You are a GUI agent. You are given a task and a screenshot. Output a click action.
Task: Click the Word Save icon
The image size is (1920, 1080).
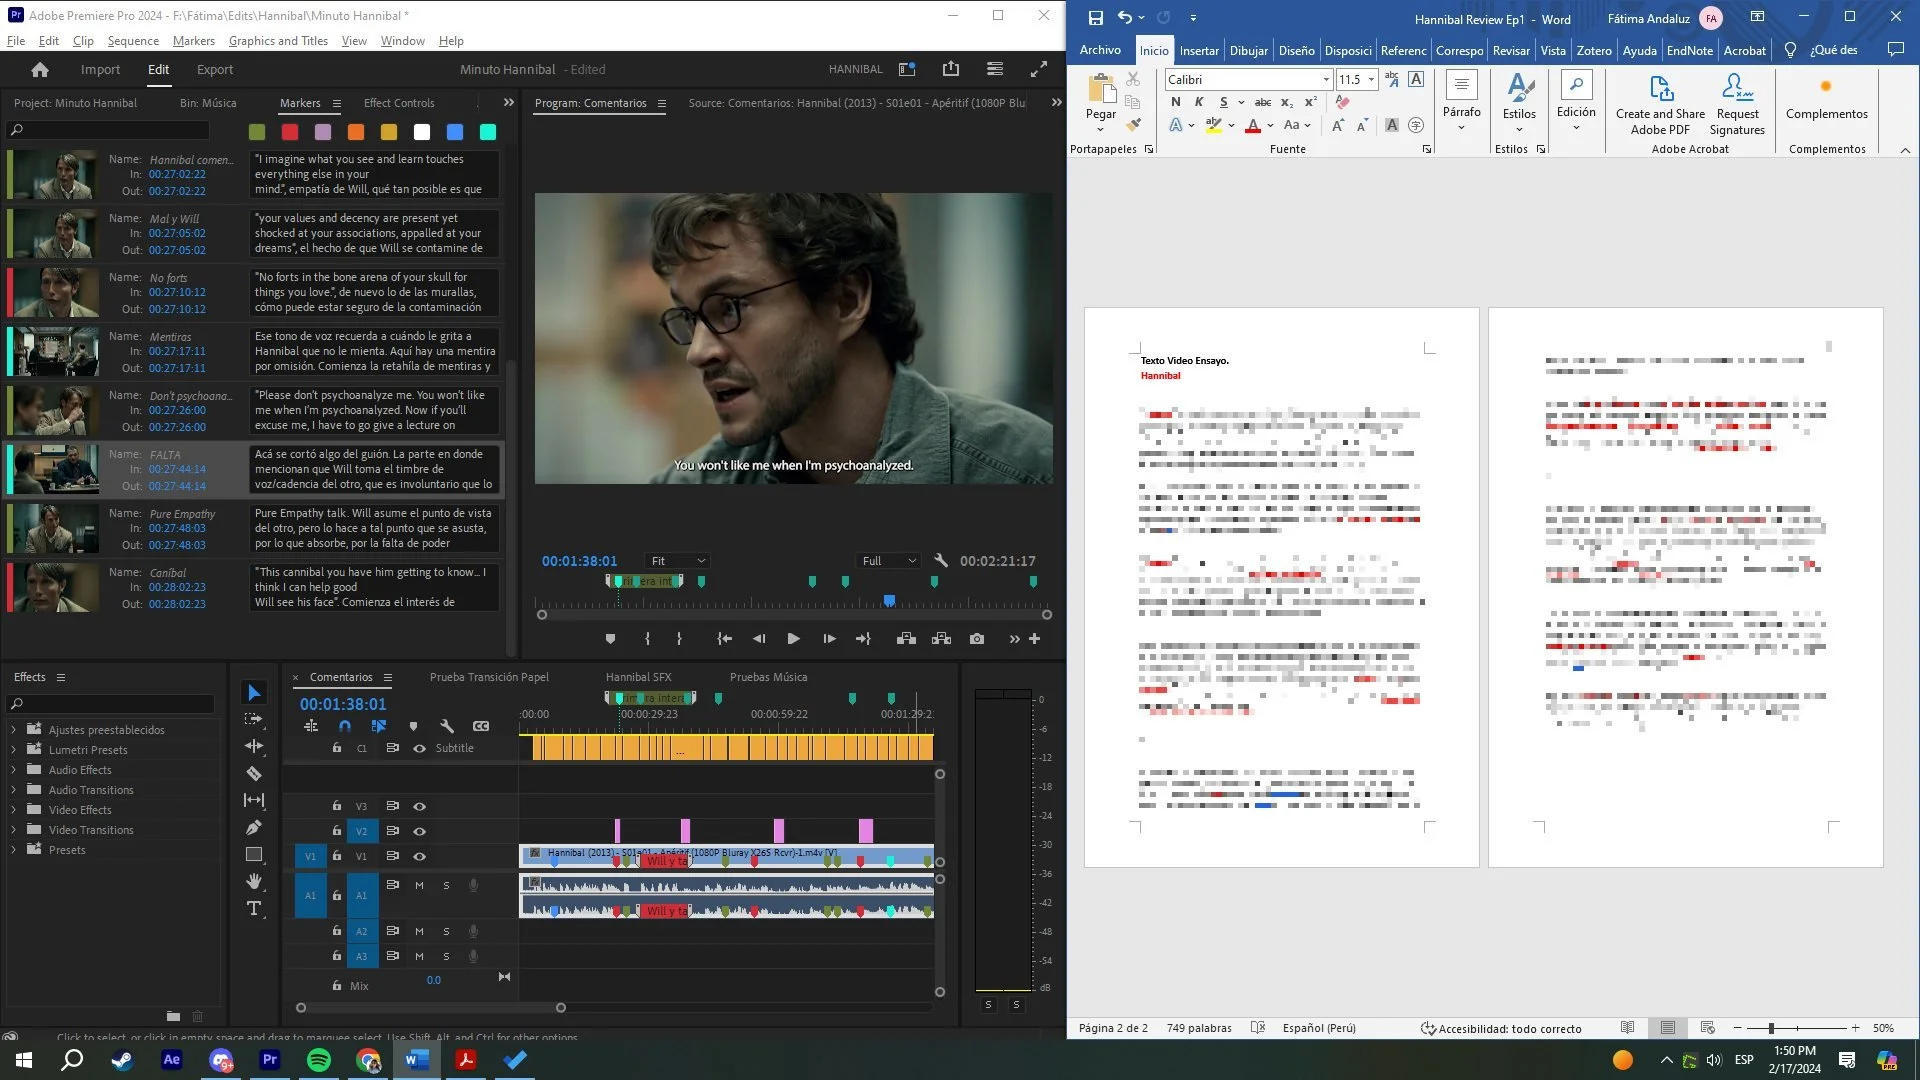point(1096,18)
